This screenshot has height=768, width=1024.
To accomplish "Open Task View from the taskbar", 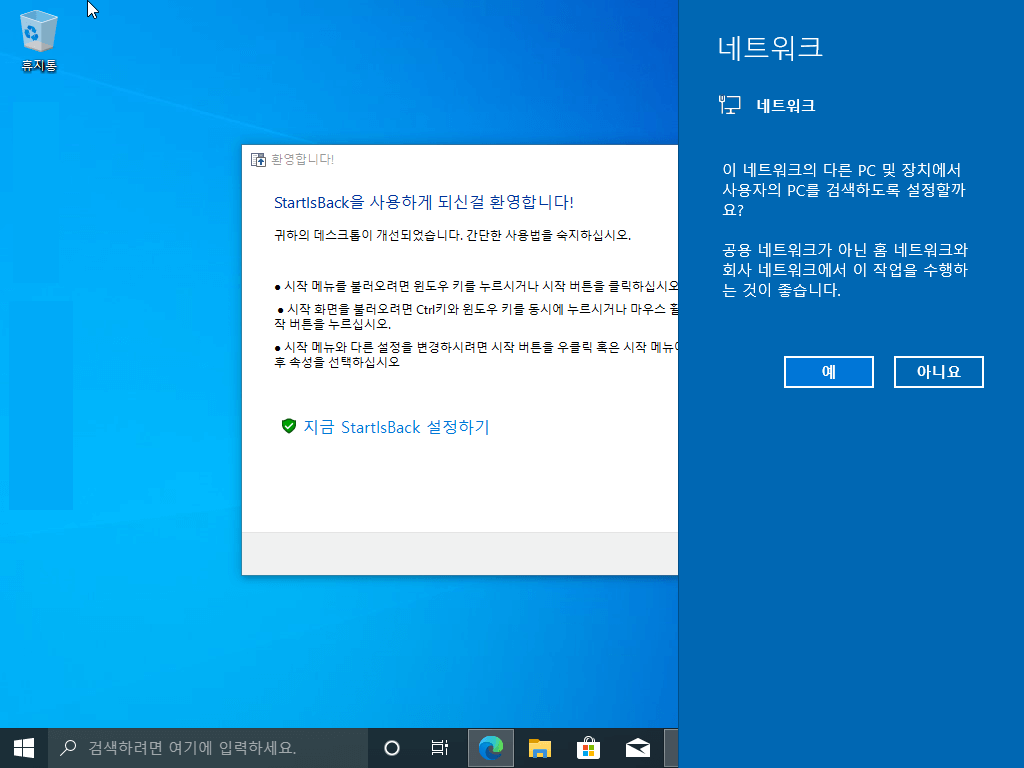I will (440, 748).
